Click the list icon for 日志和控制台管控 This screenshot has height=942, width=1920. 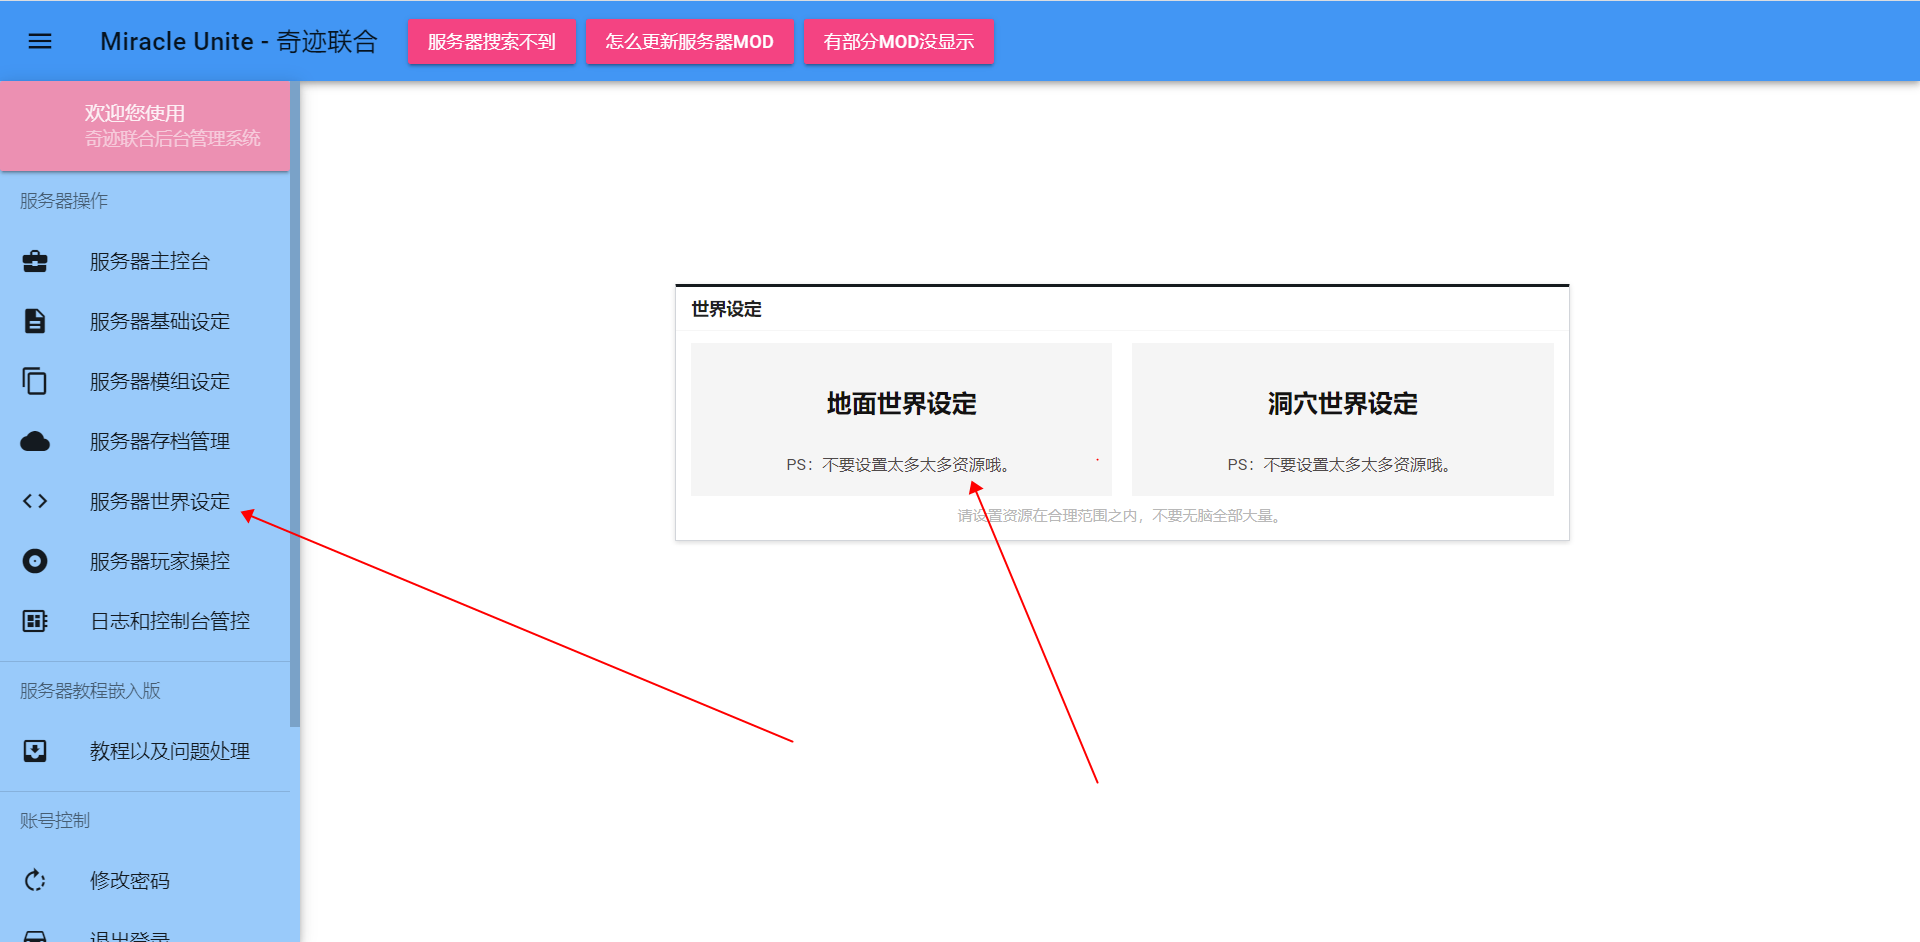(35, 621)
